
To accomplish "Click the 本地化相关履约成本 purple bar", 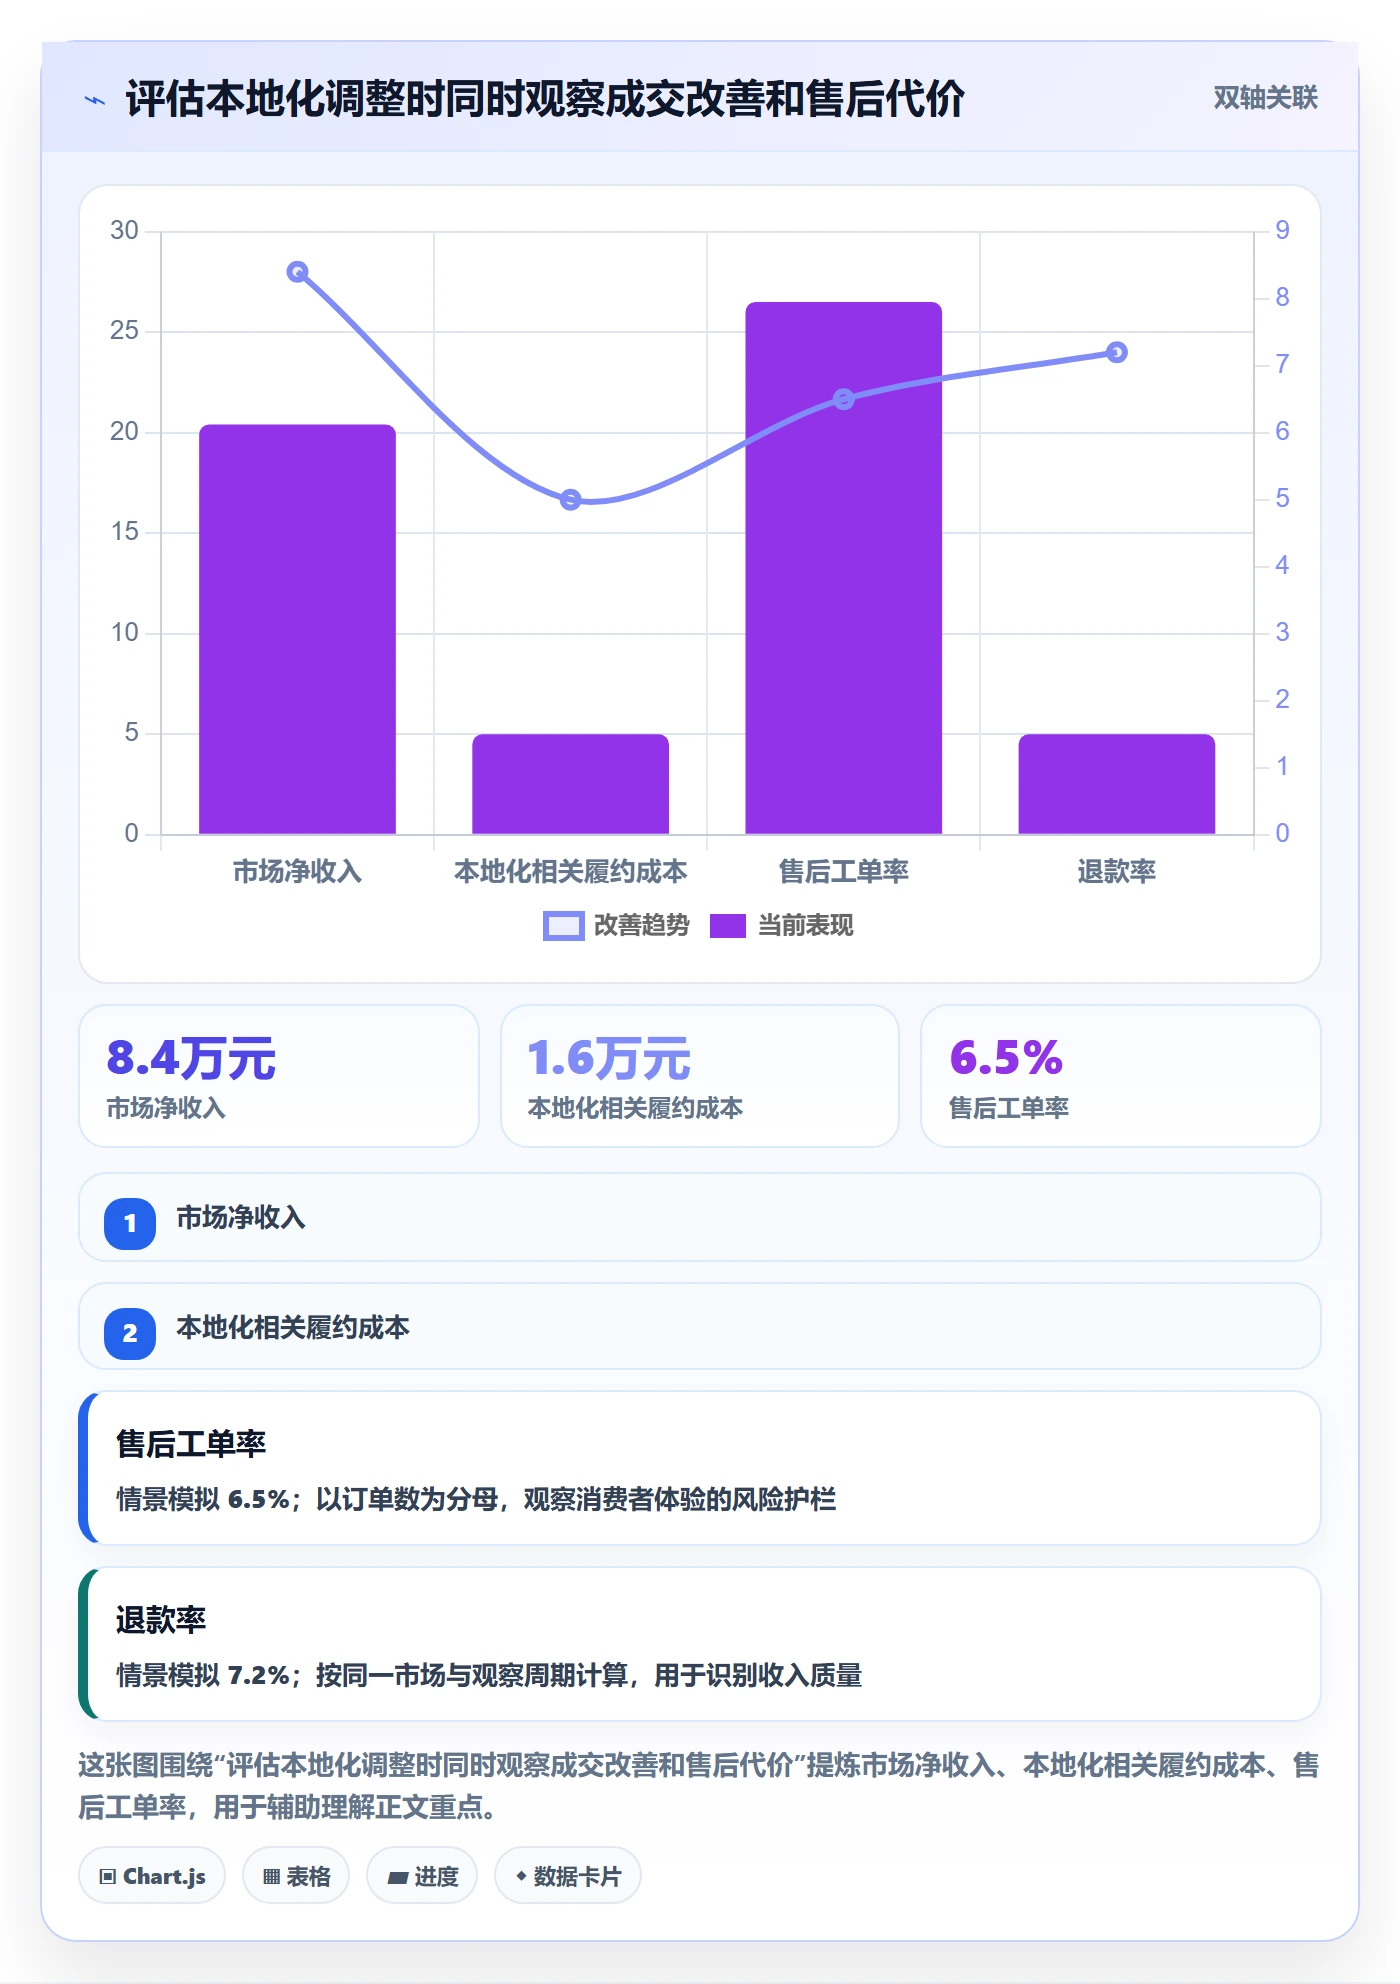I will click(x=570, y=784).
